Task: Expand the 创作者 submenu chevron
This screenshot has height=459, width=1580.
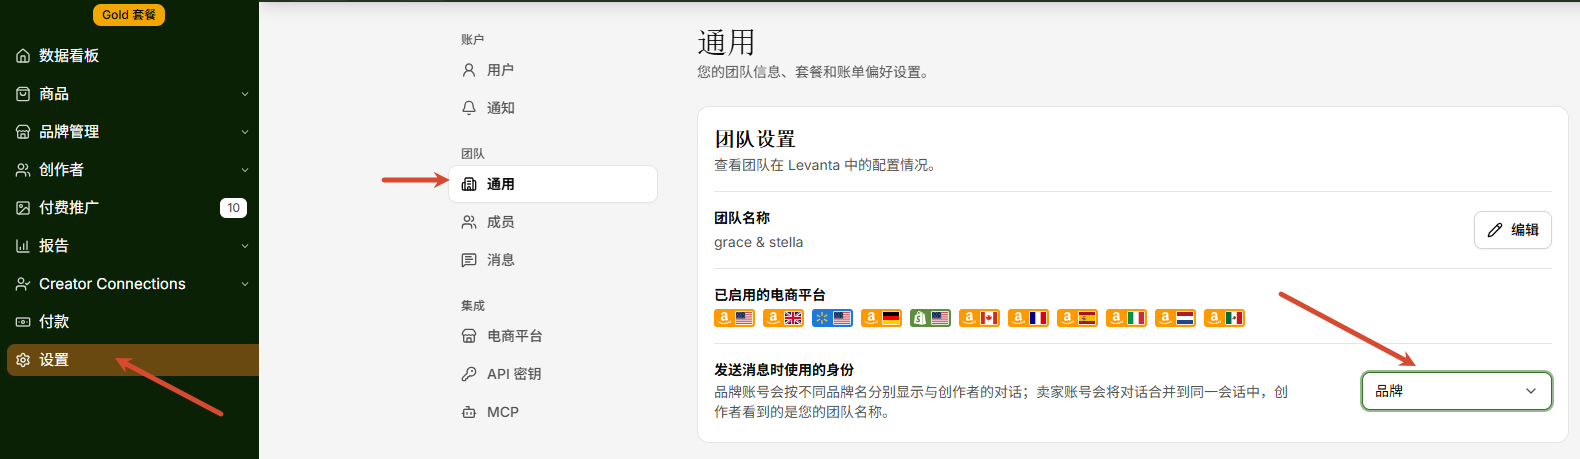Action: click(245, 170)
